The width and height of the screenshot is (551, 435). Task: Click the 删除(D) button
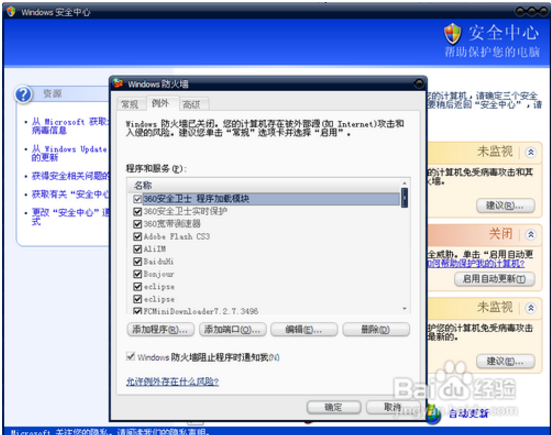[x=376, y=330]
